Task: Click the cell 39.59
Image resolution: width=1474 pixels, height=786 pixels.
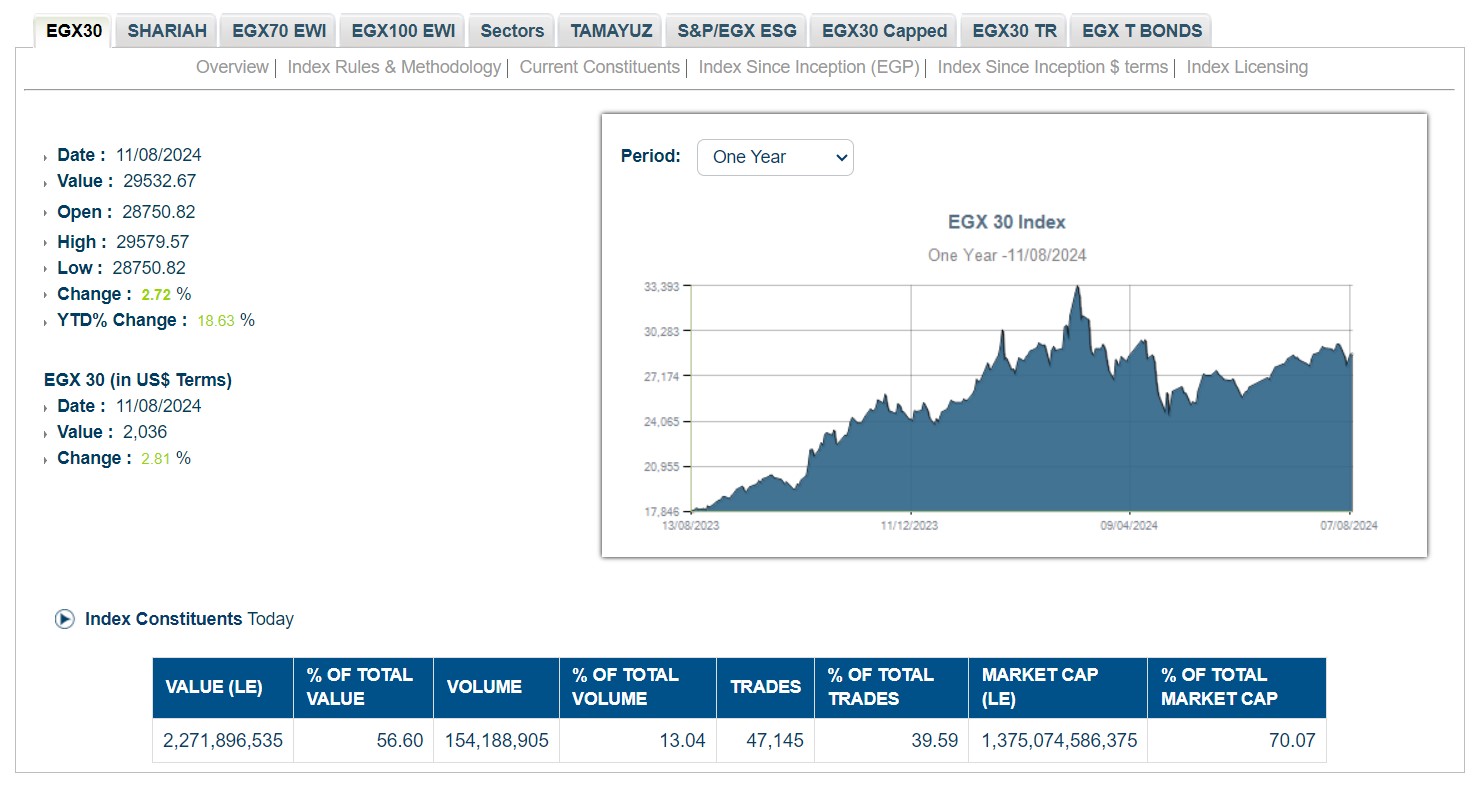Action: pyautogui.click(x=892, y=741)
